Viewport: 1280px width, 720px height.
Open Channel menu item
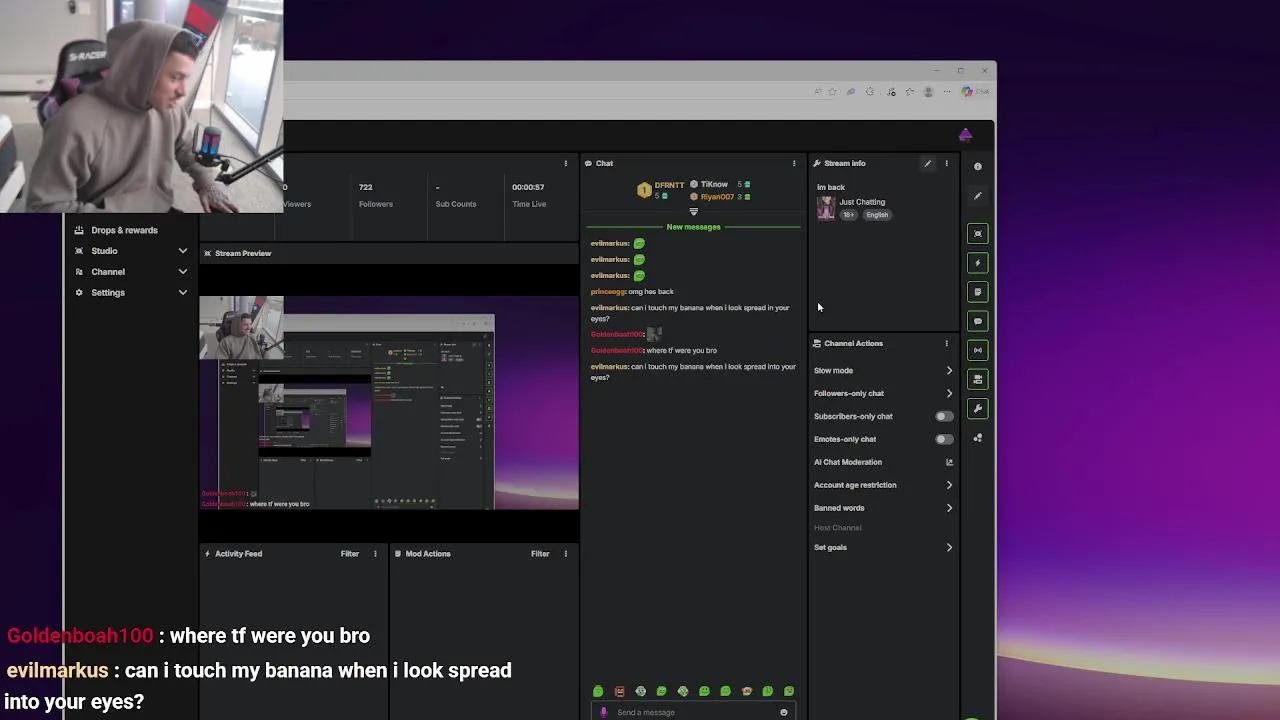click(108, 272)
